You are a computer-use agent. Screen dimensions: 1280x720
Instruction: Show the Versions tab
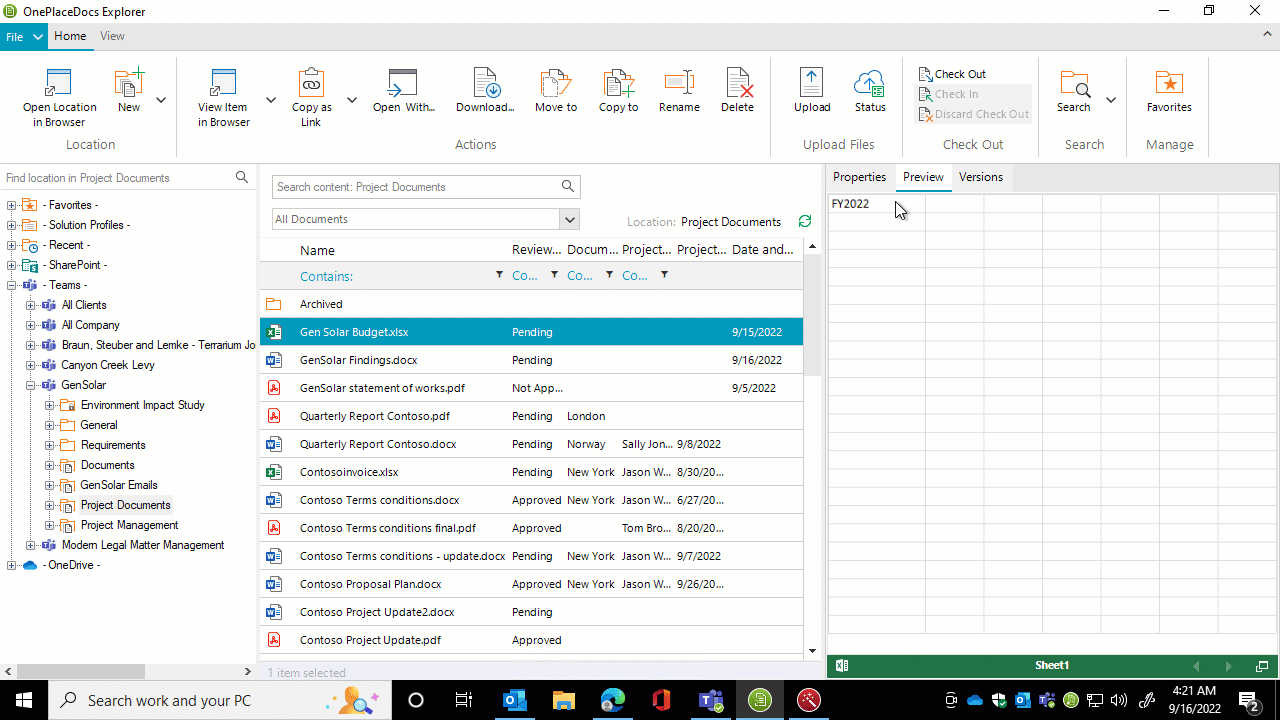(981, 177)
